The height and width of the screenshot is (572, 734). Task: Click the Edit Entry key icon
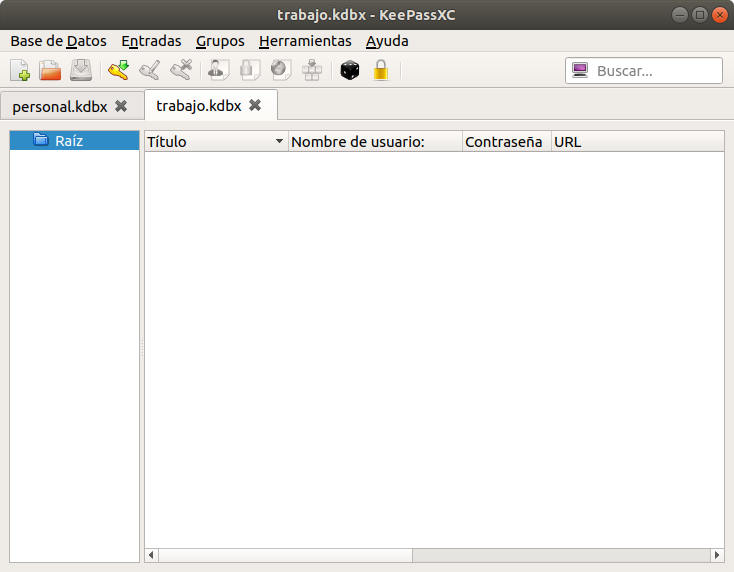coord(150,70)
